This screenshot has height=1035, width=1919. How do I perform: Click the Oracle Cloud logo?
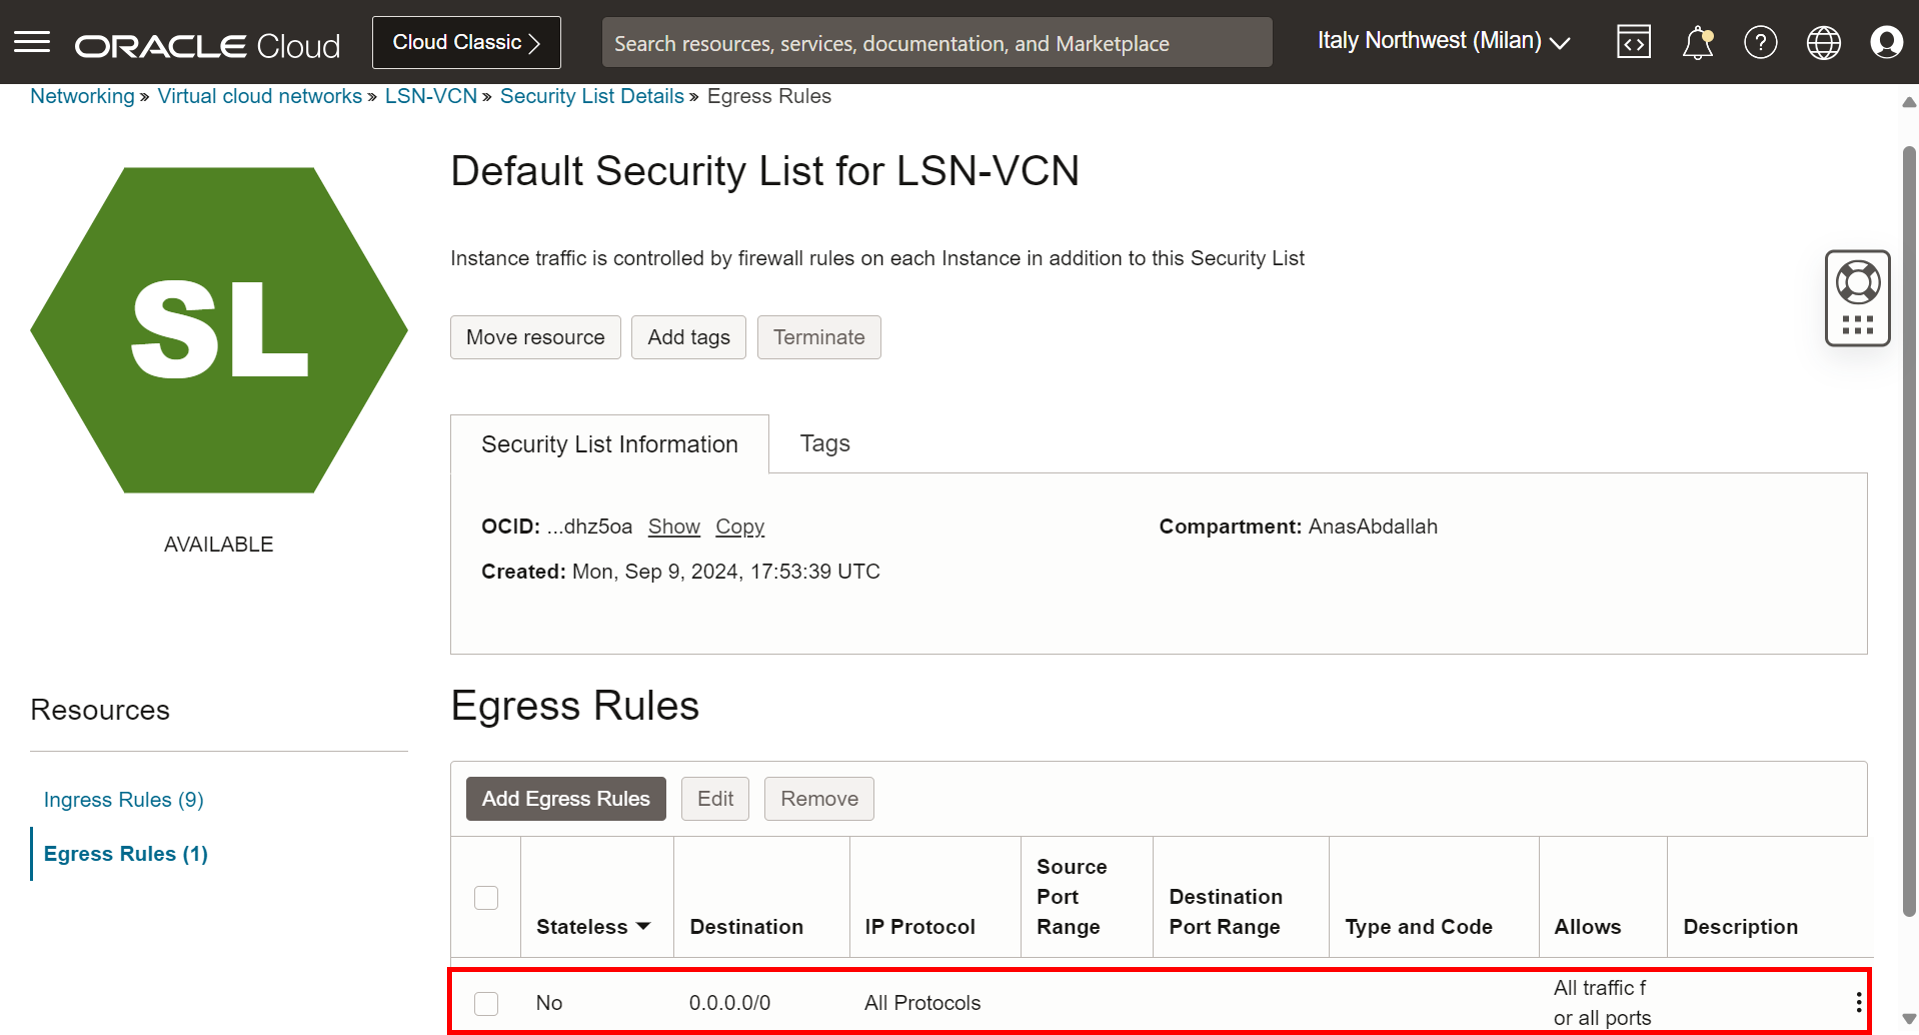coord(208,45)
